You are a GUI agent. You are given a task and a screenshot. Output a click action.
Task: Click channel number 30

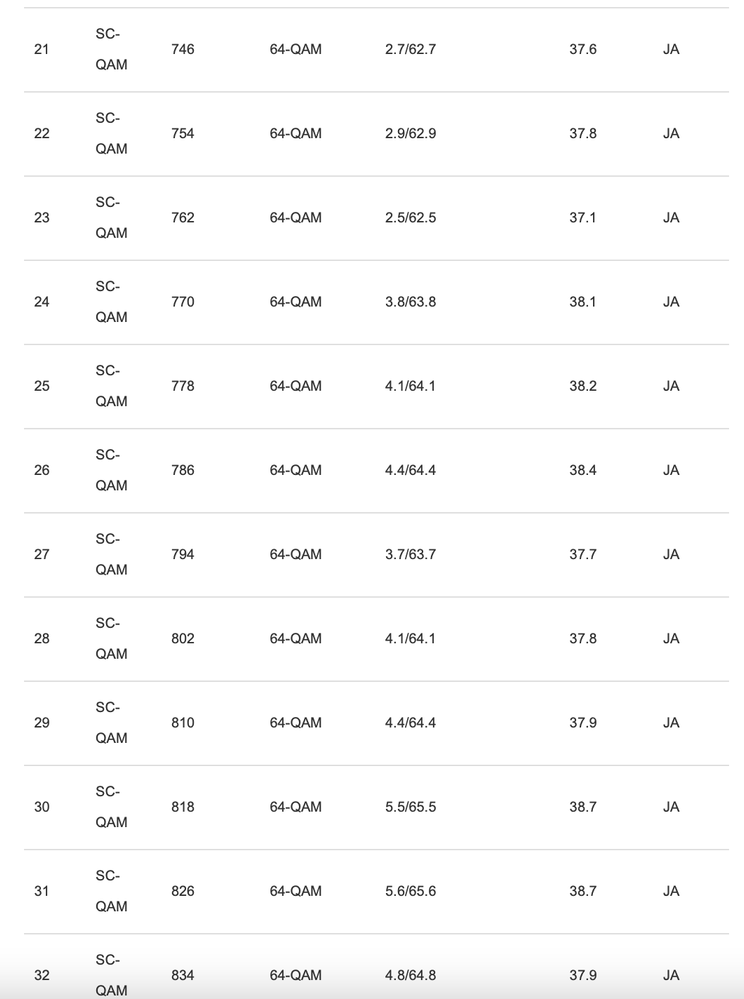coord(41,806)
